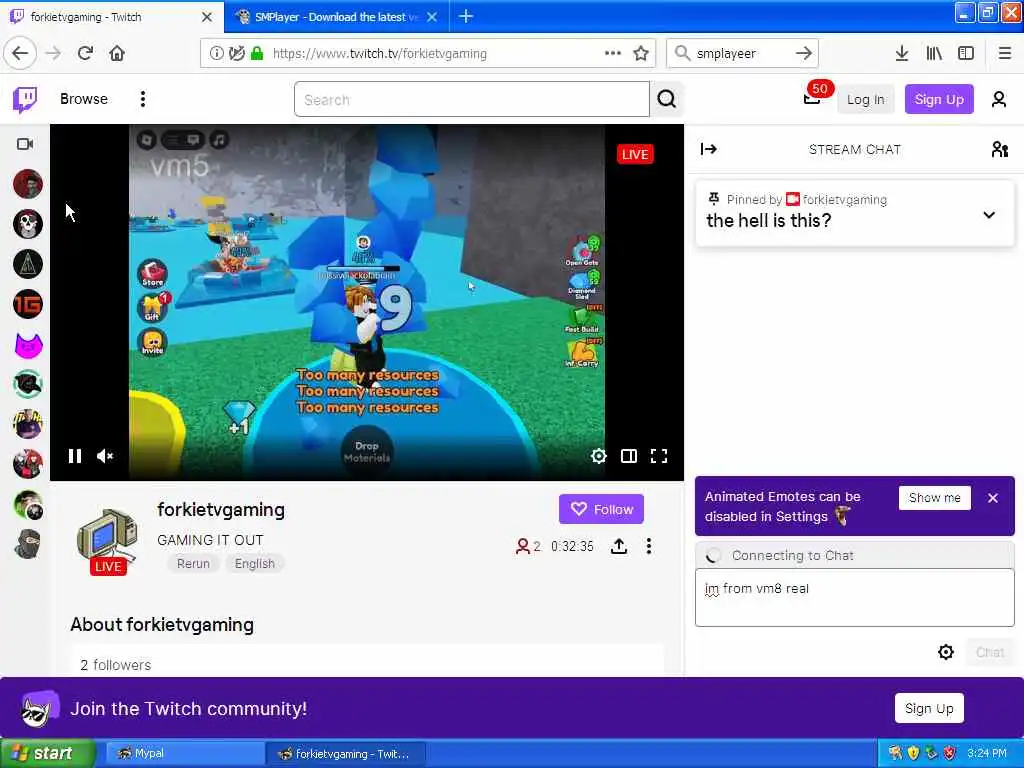Click the followed channels camera icon in sidebar

click(x=25, y=144)
